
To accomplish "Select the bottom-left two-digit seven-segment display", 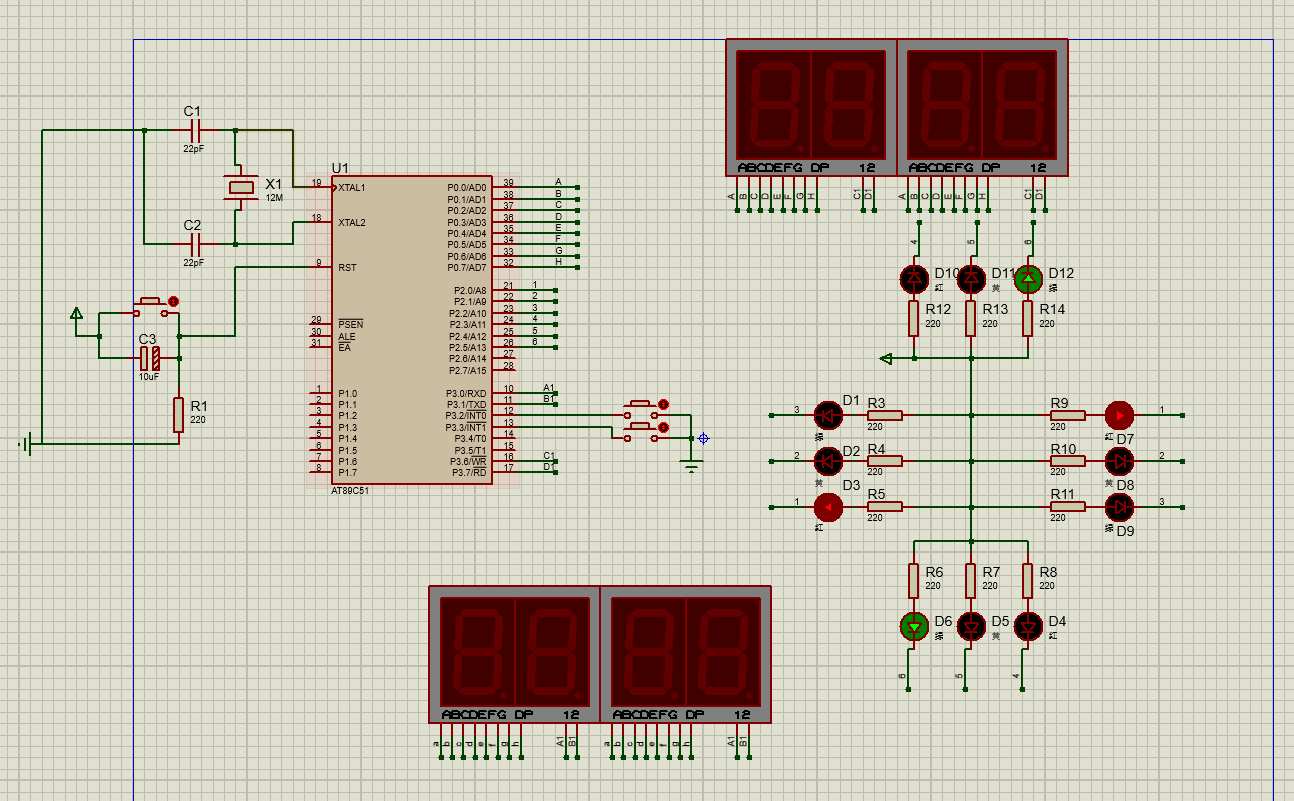I will [x=514, y=655].
